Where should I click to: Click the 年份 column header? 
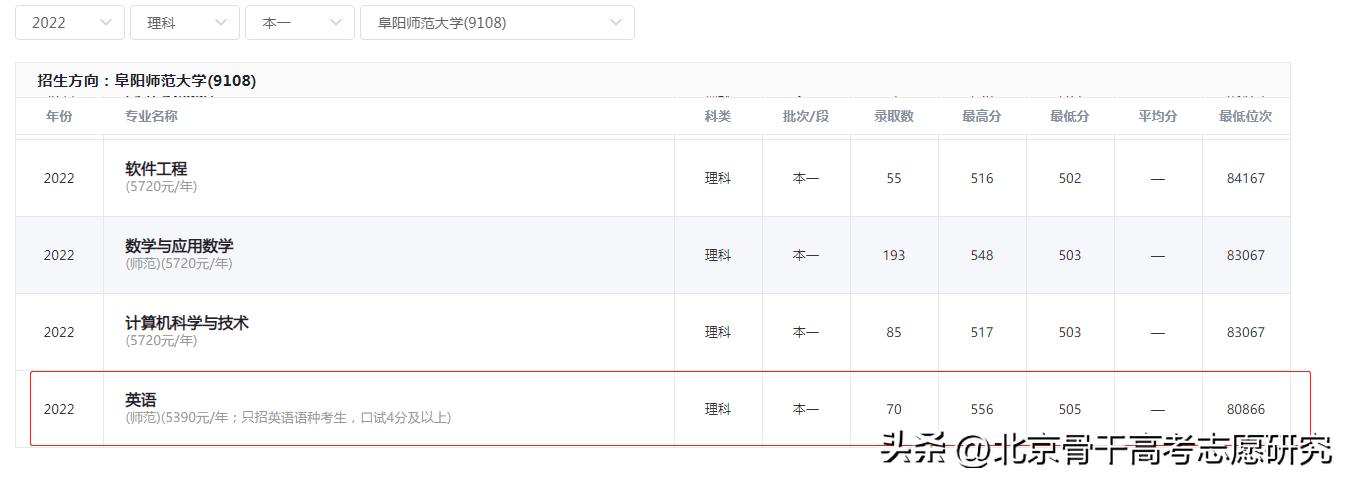tap(59, 116)
